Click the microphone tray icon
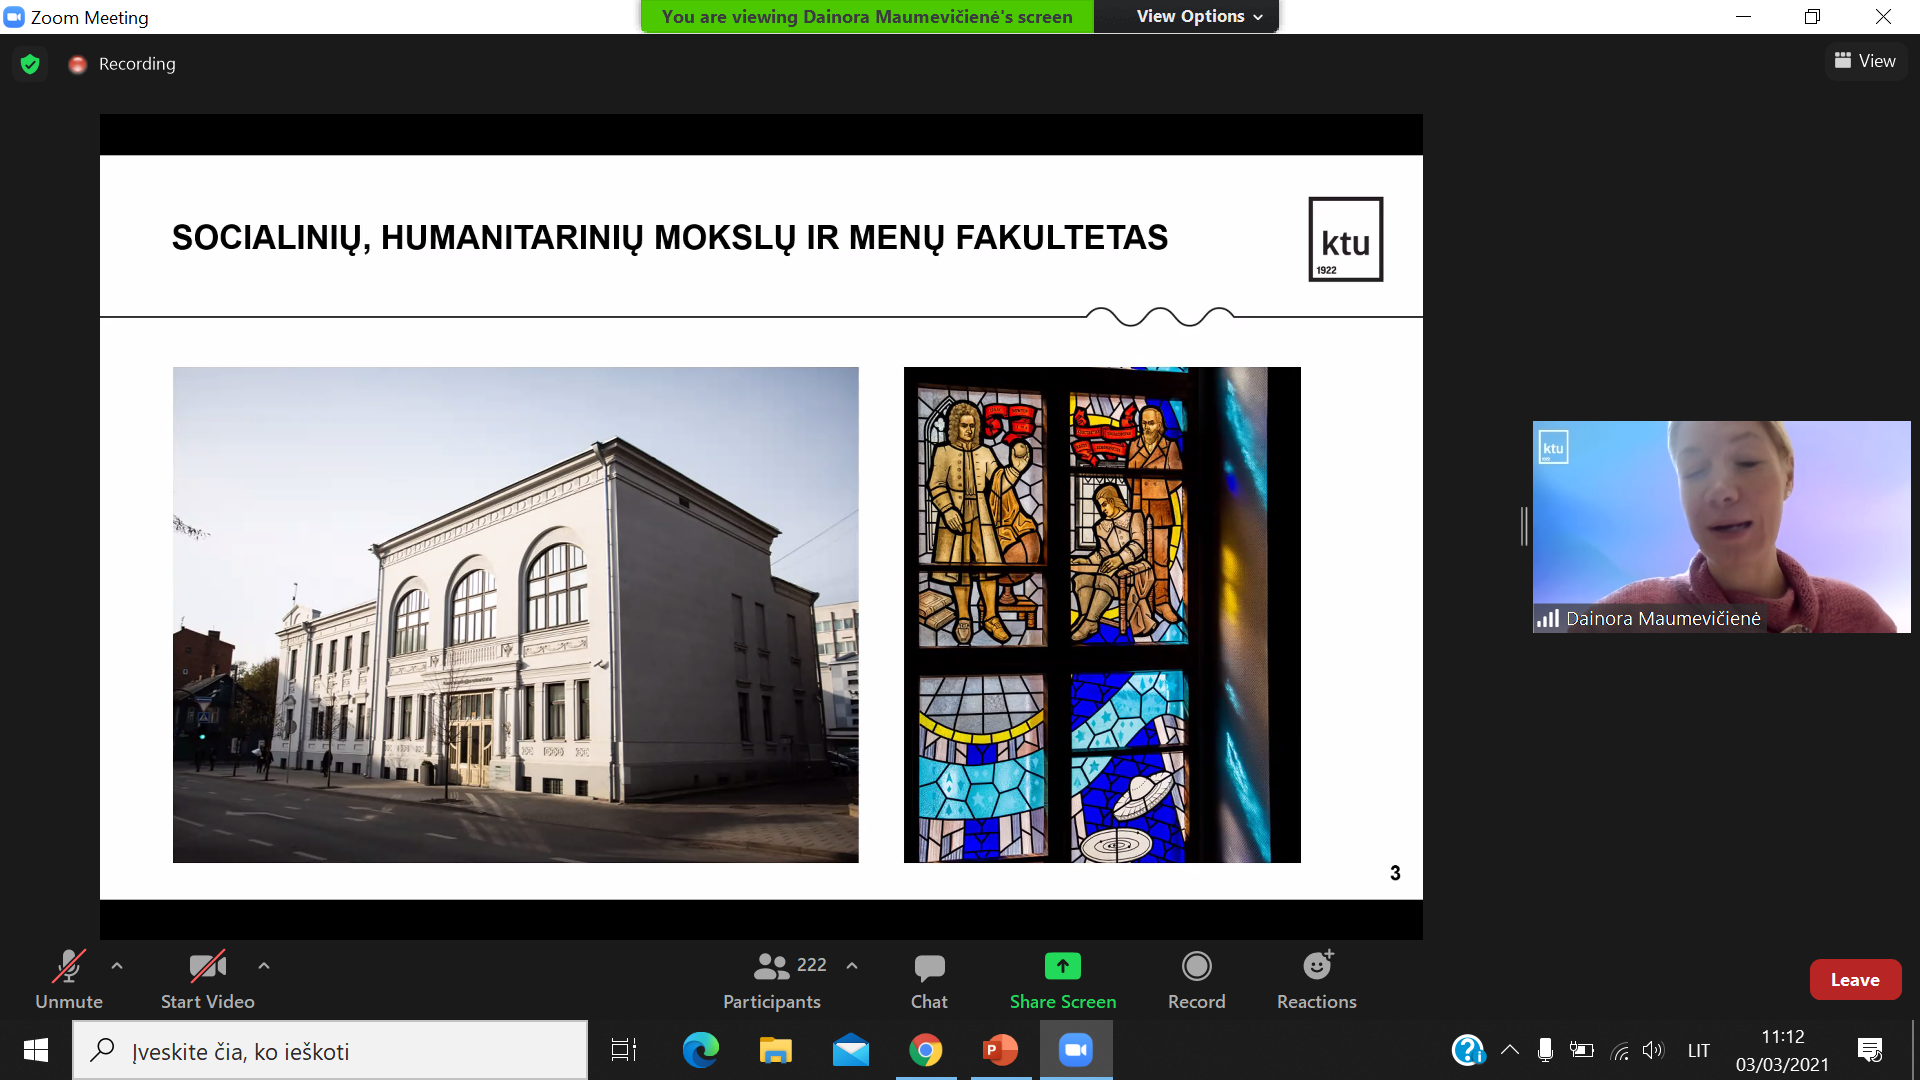Viewport: 1920px width, 1080px height. [1545, 1050]
